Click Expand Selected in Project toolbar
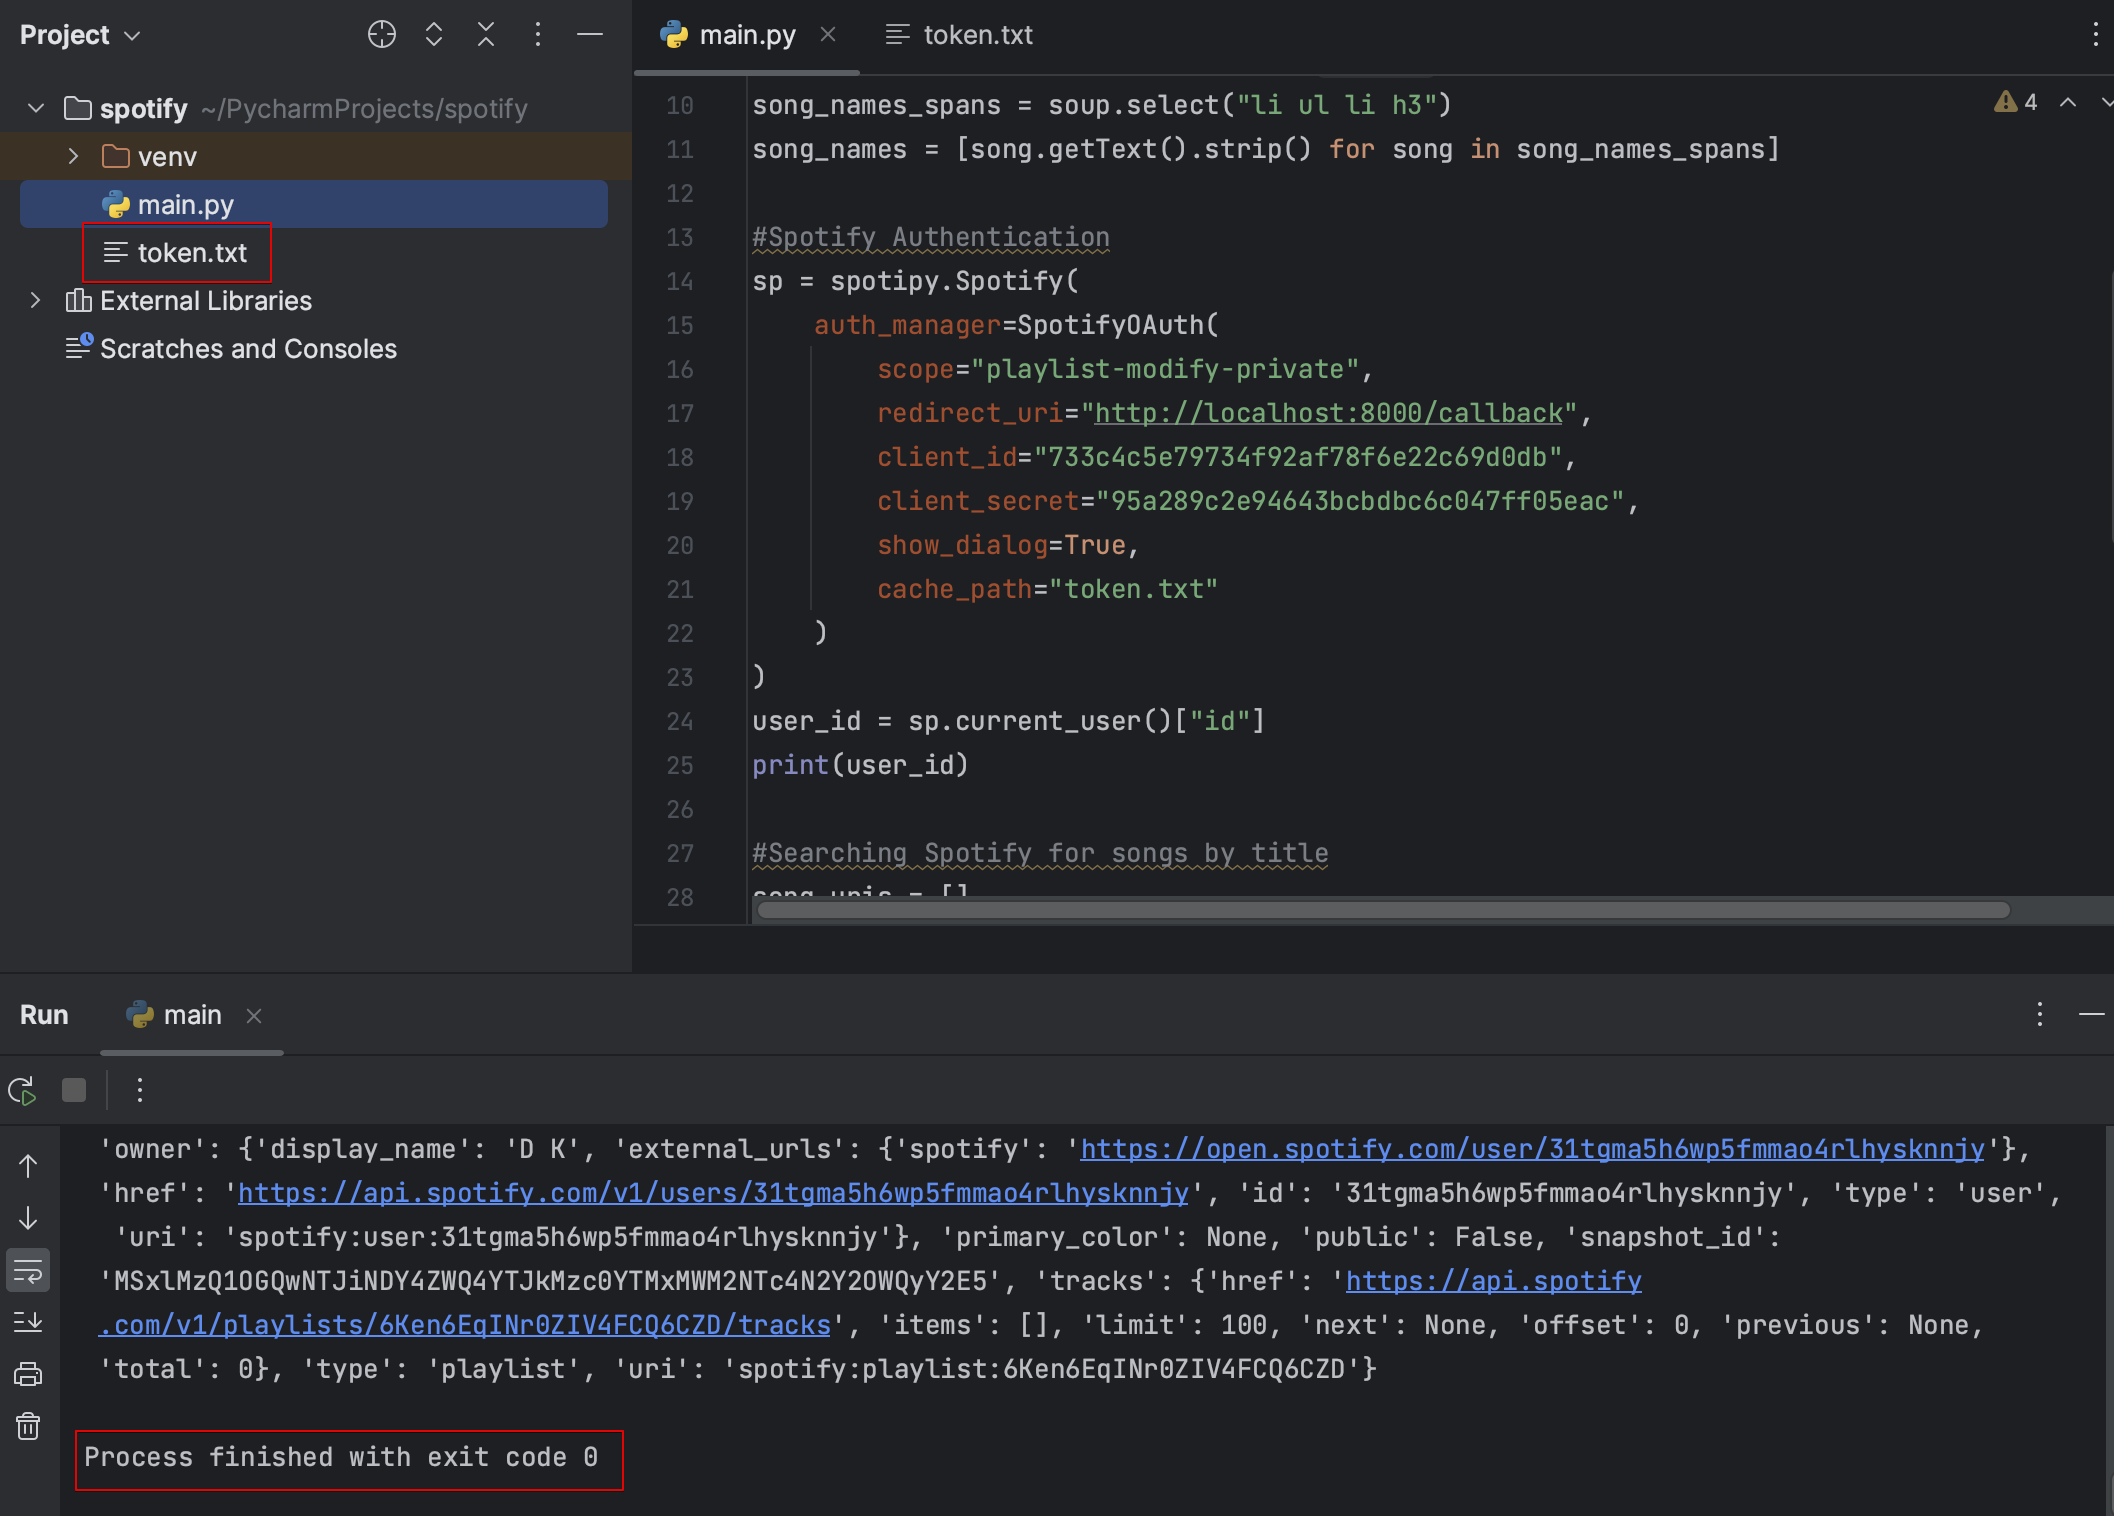 pos(434,35)
